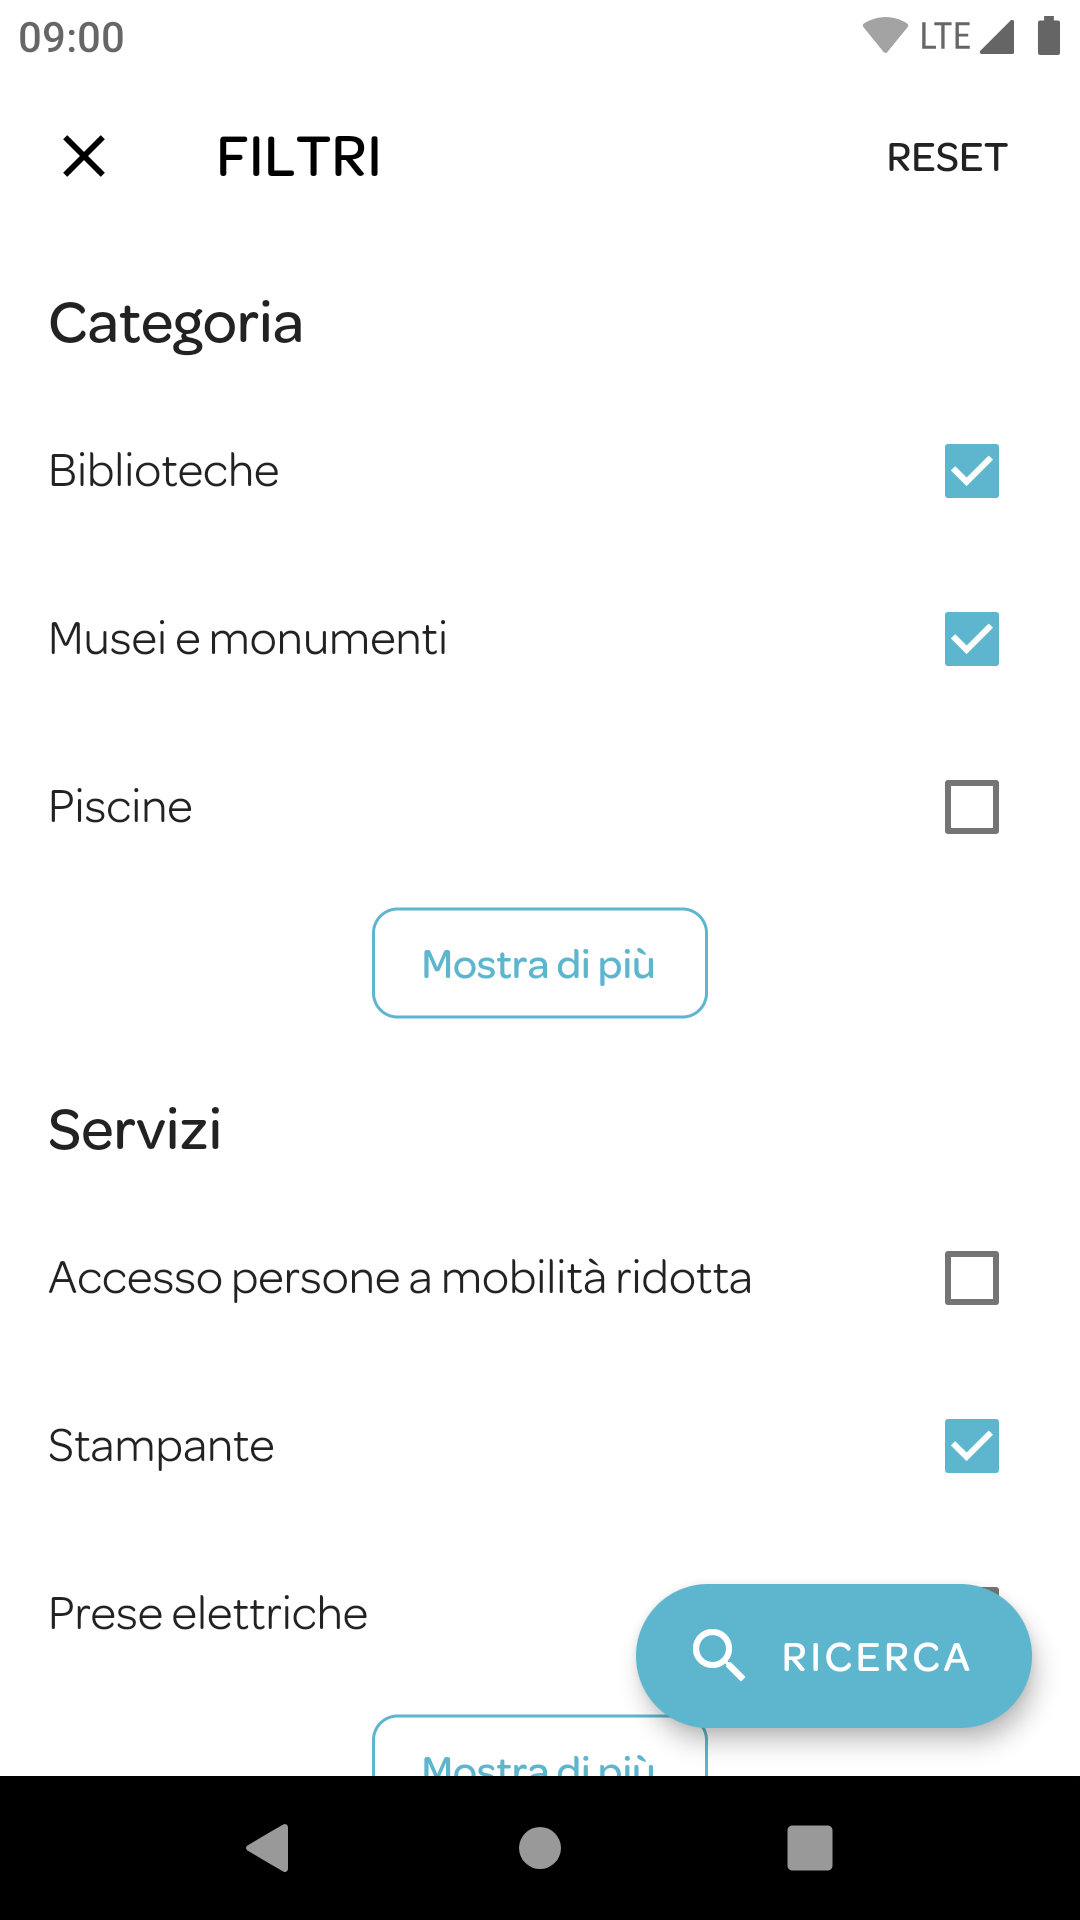
Task: Check Accesso persone a mobilità ridotta
Action: (x=971, y=1278)
